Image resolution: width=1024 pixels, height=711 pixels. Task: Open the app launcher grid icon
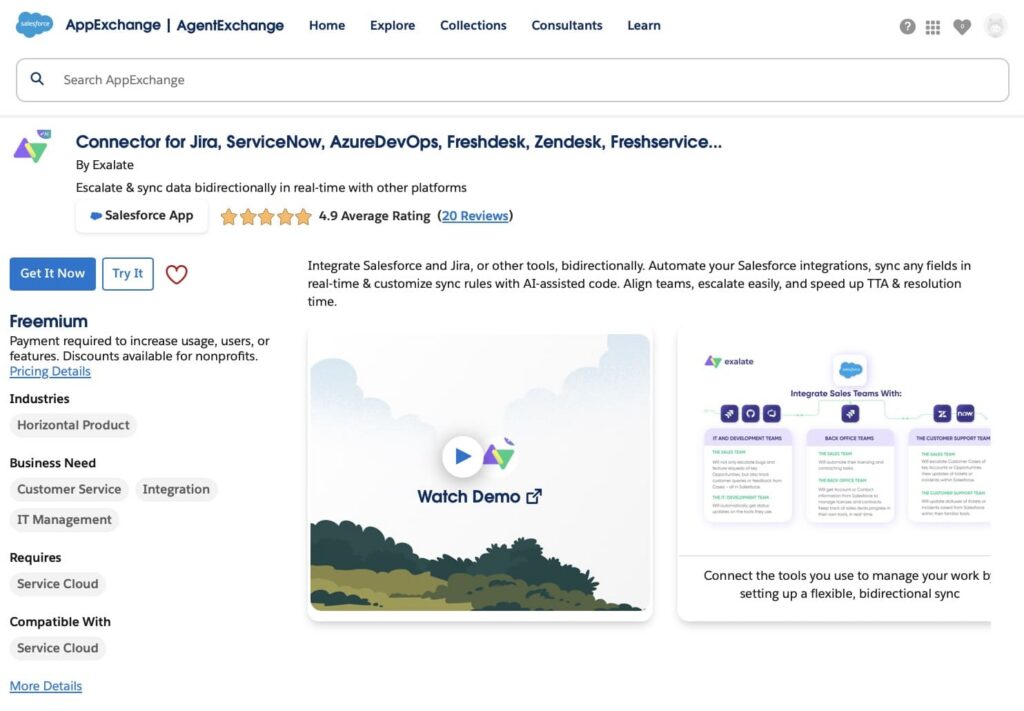[x=933, y=27]
